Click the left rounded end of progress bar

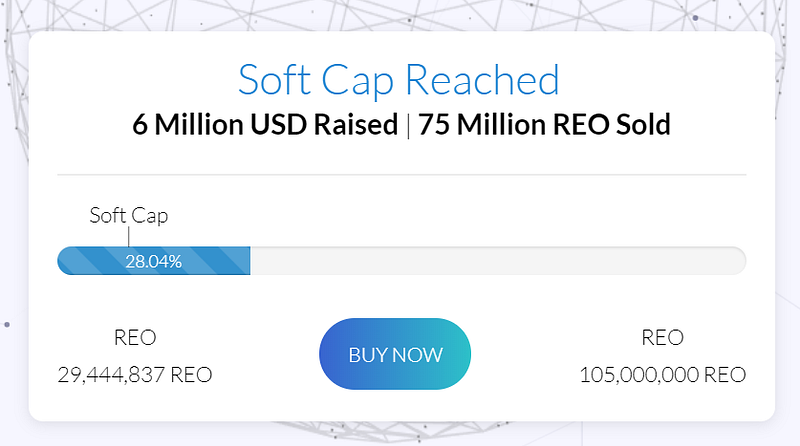65,261
